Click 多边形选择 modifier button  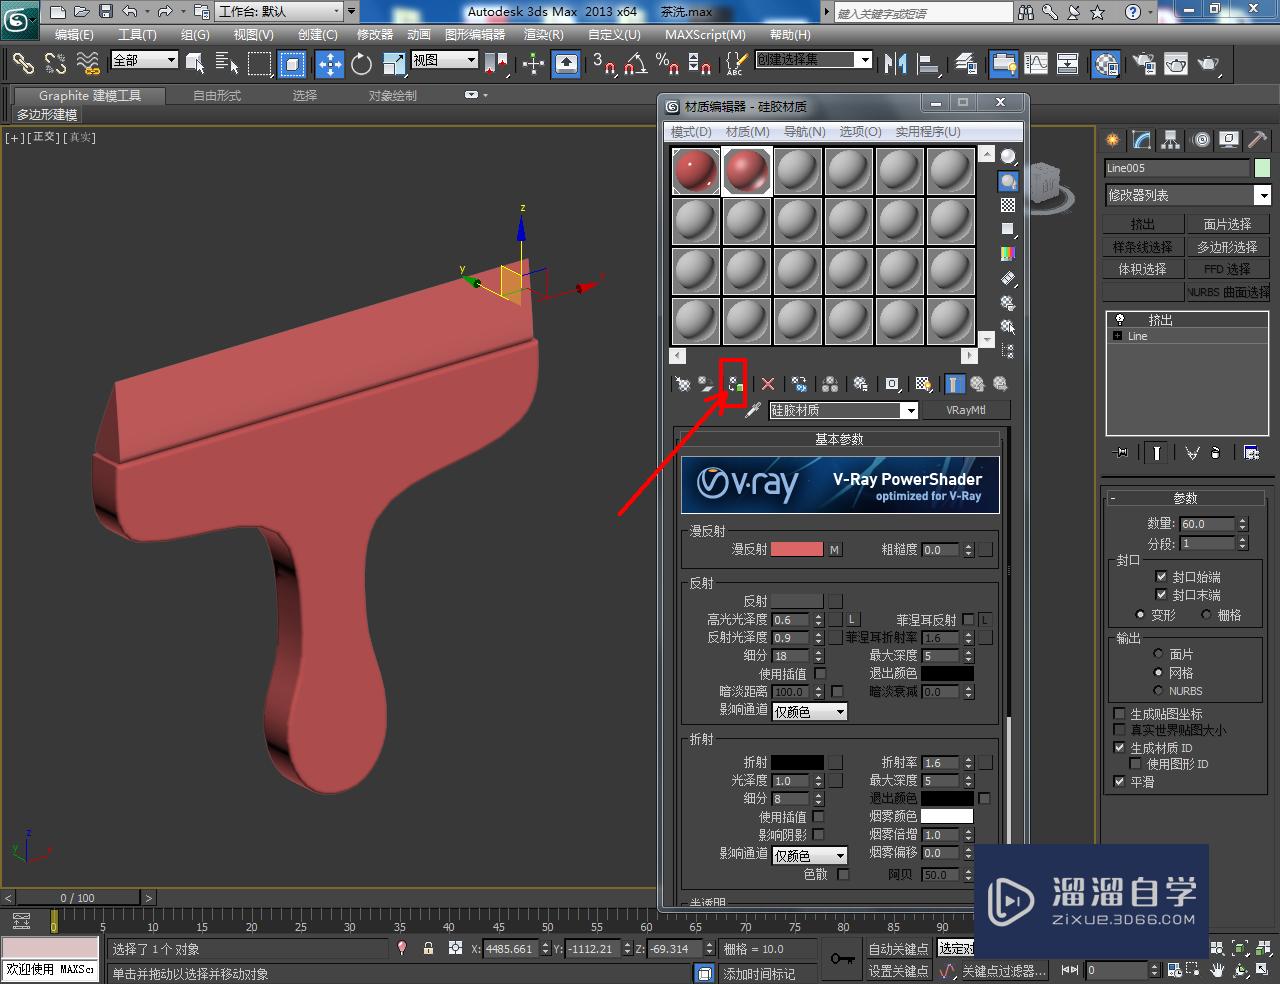tap(1227, 247)
